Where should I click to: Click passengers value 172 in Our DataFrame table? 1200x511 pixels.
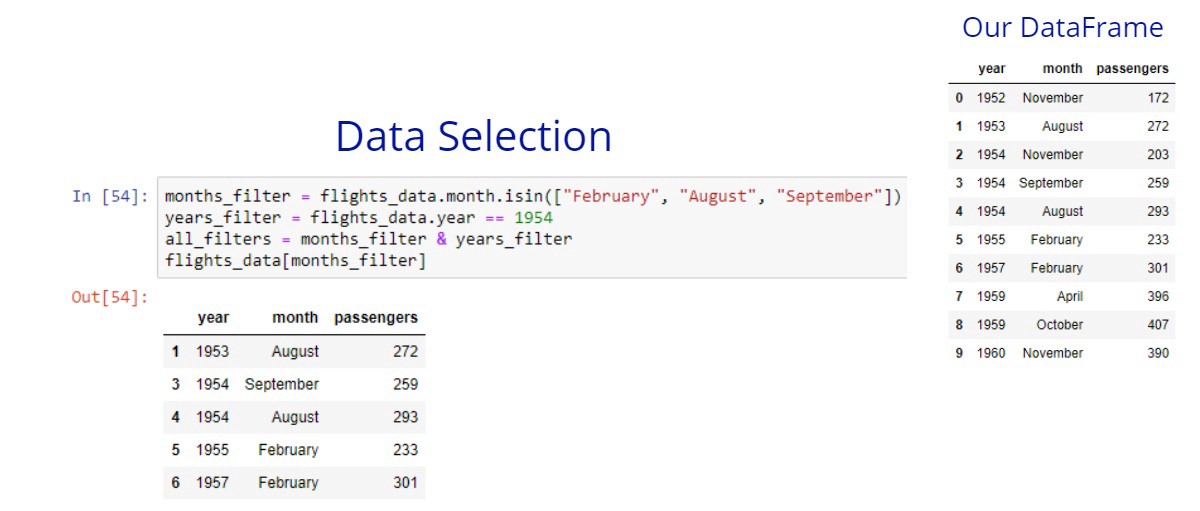(1158, 98)
